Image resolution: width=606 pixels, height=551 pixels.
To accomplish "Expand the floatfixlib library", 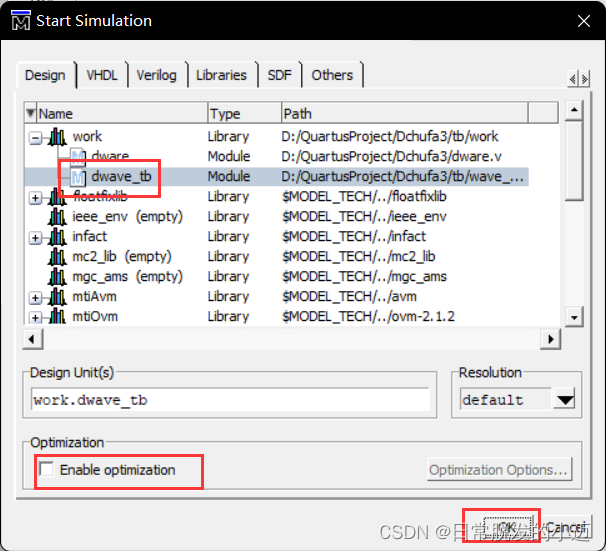I will click(x=35, y=198).
